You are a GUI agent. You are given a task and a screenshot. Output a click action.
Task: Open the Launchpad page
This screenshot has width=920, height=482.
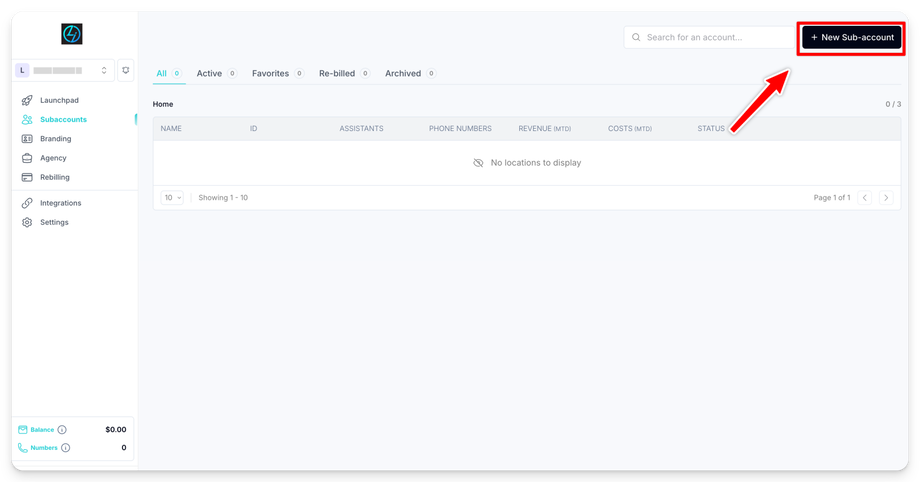[x=59, y=100]
